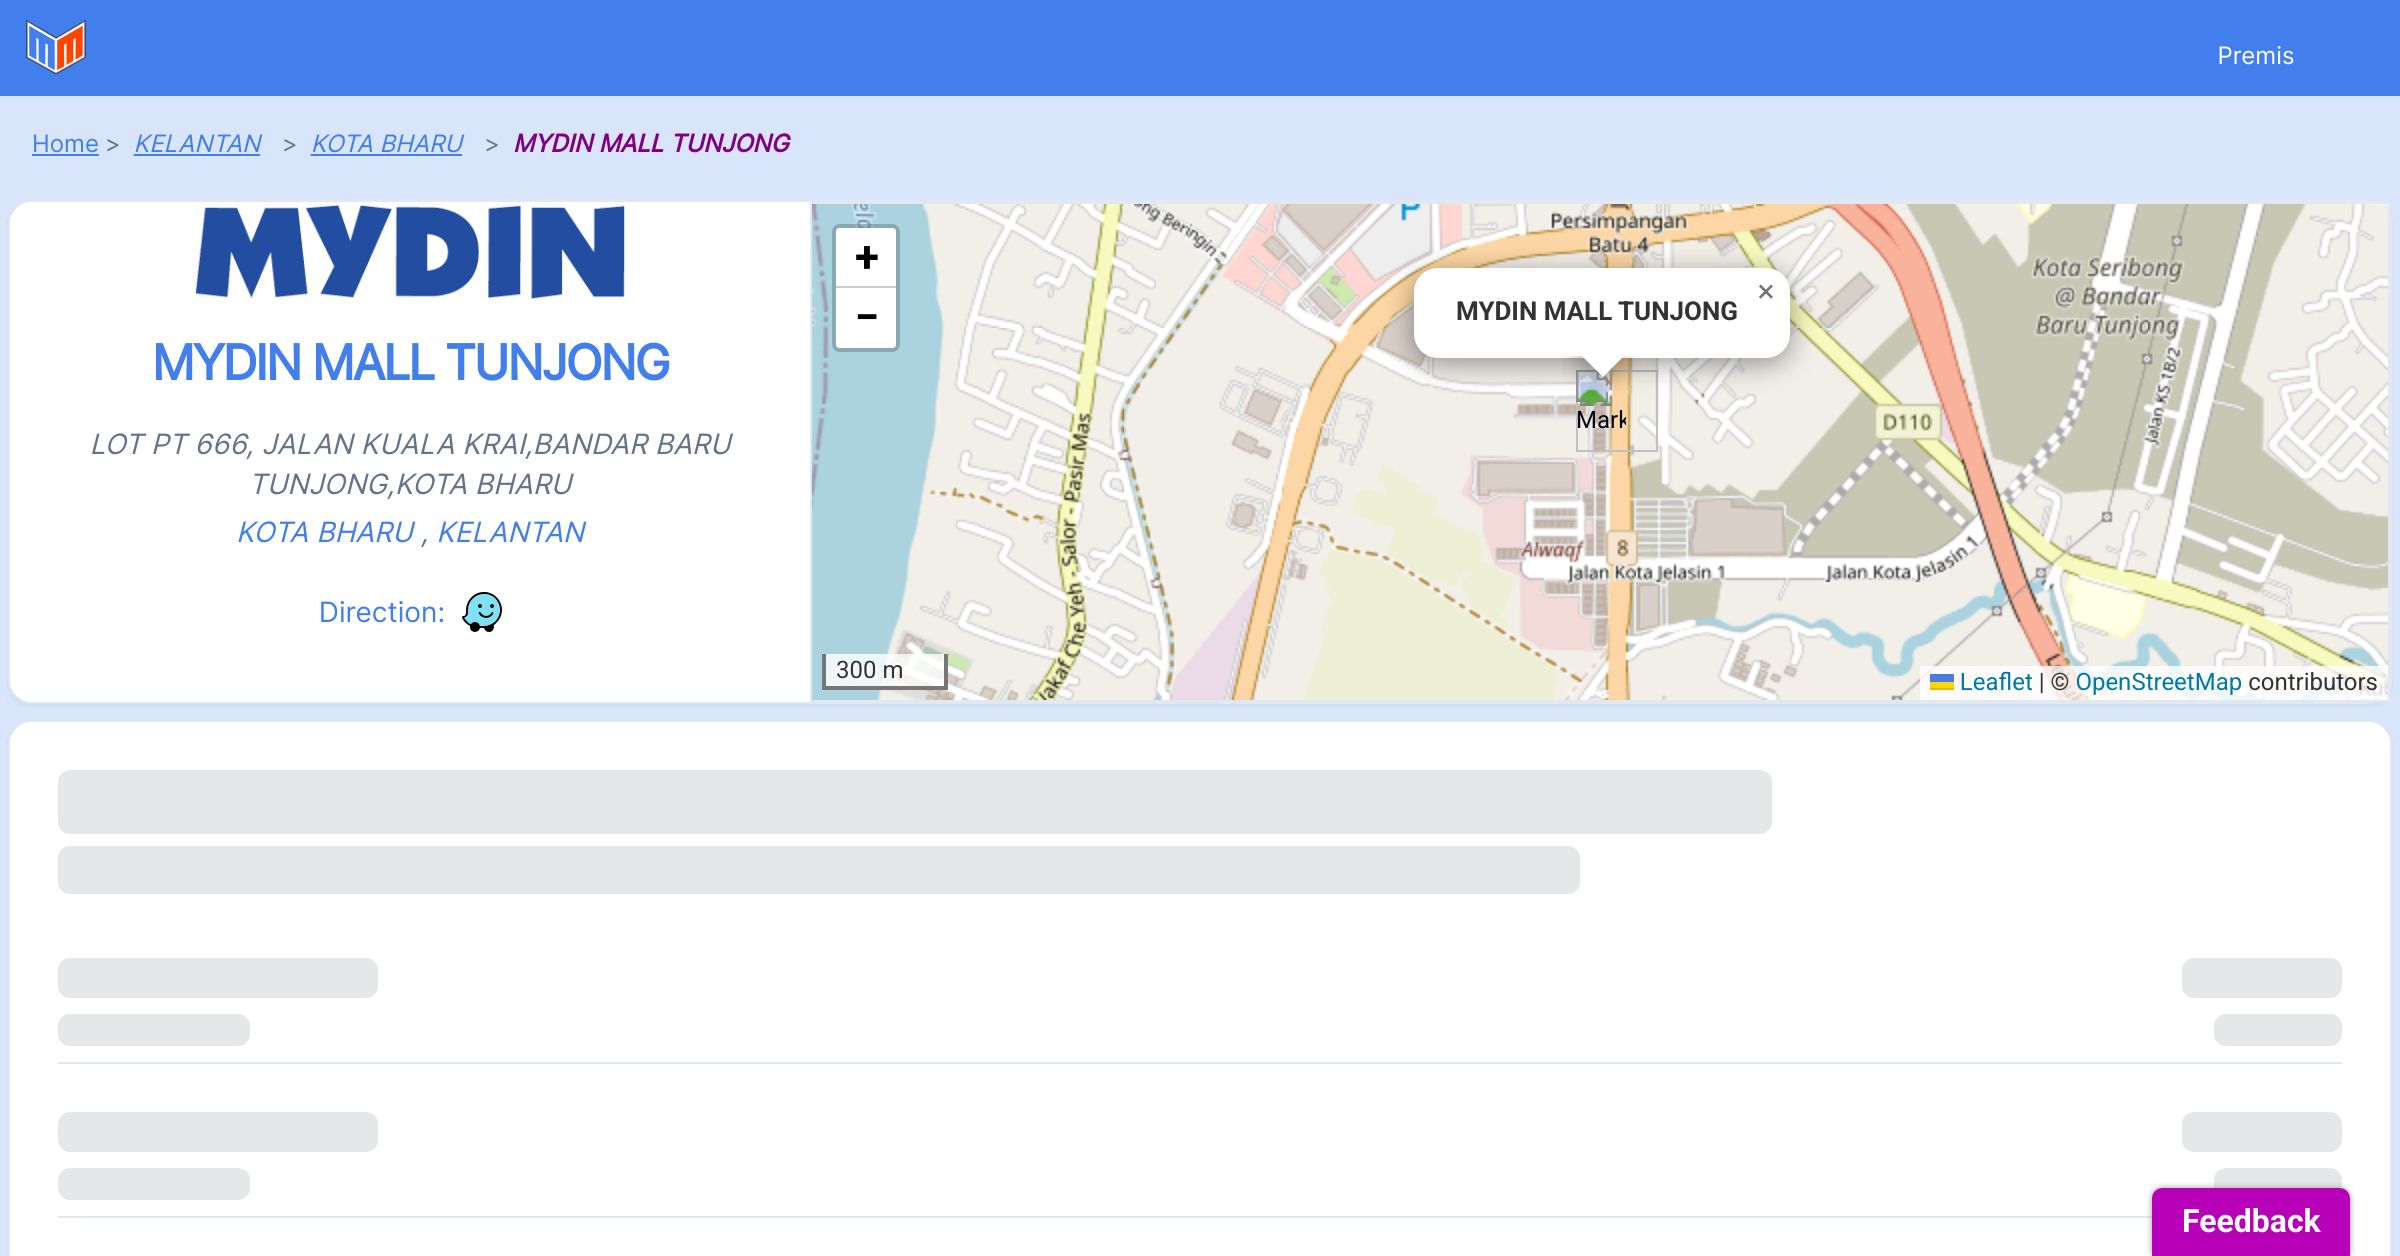Viewport: 2400px width, 1256px height.
Task: Close the MYDIN MALL TUNJONG map popup
Action: 1765,292
